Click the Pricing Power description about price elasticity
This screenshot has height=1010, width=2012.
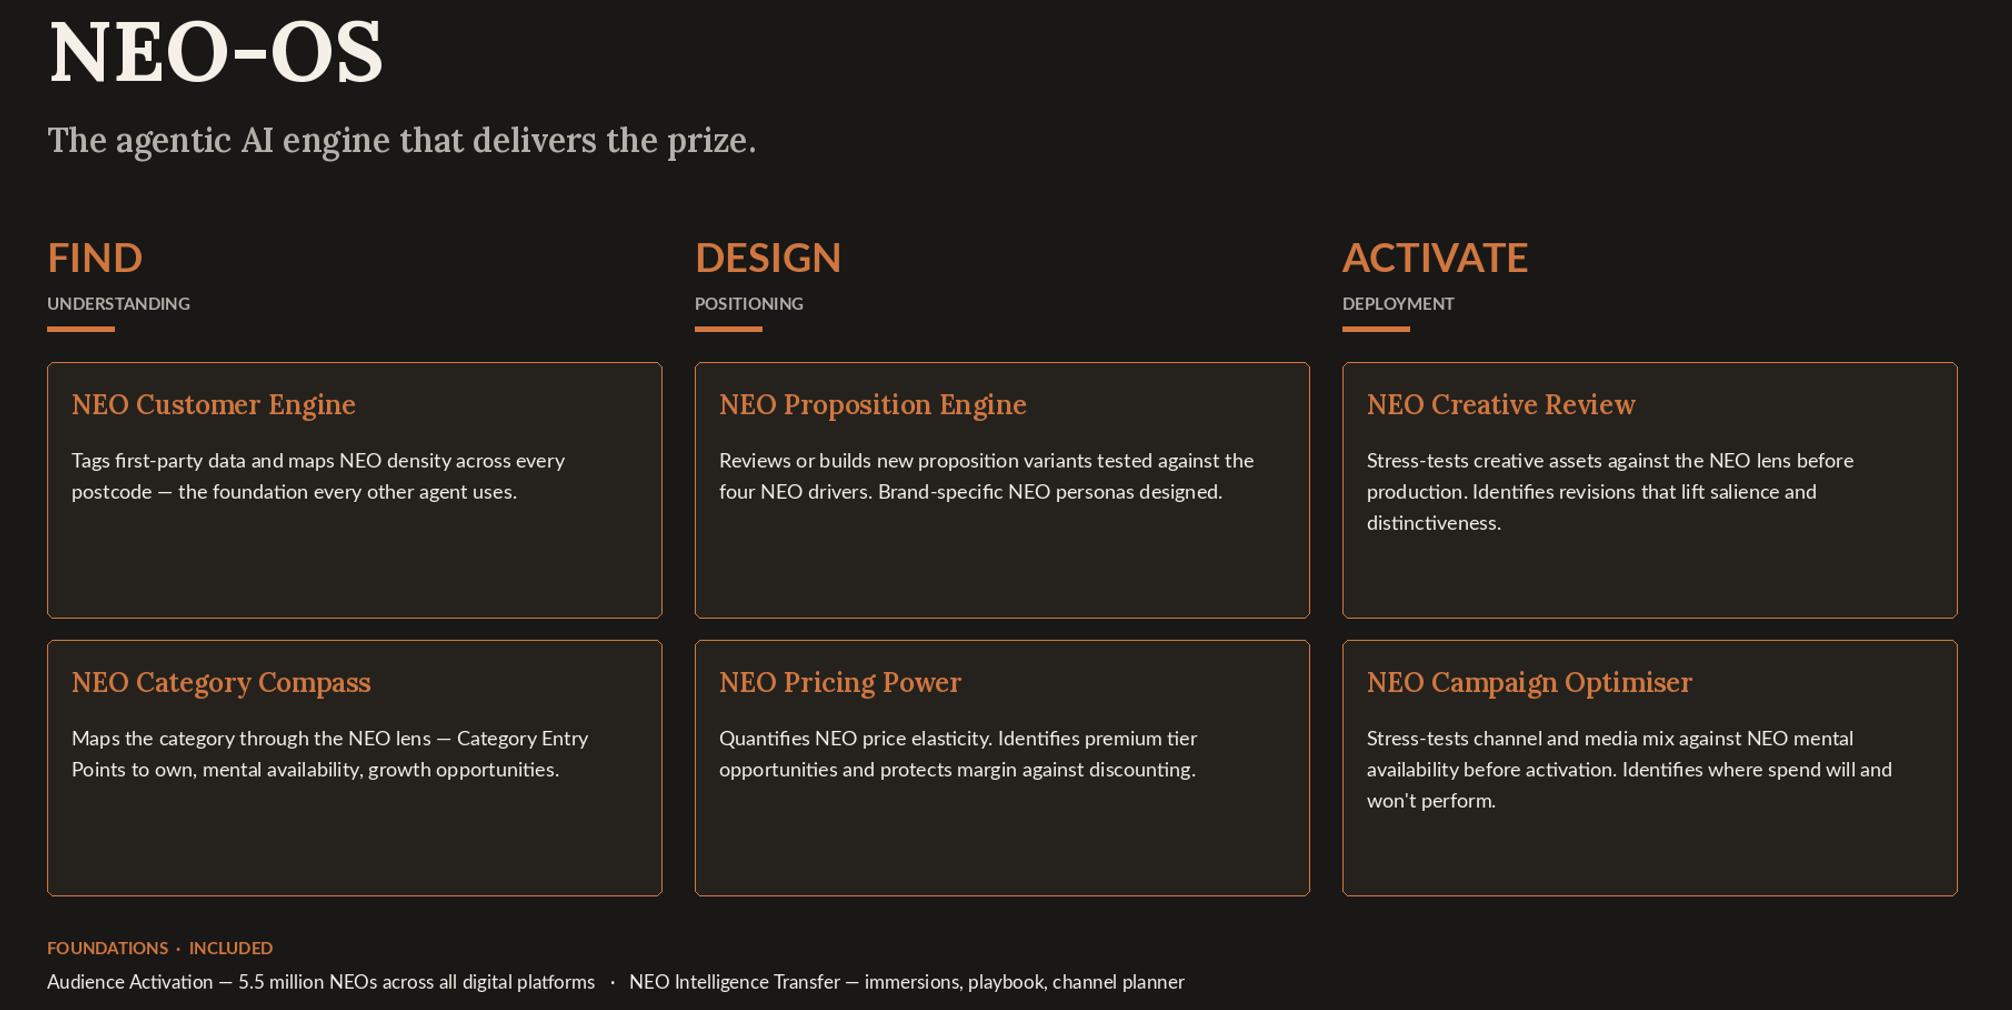tap(958, 754)
